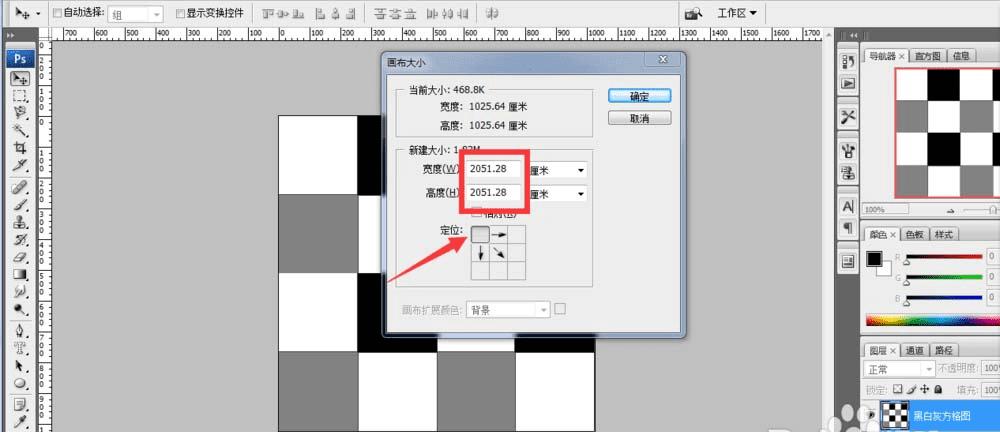Viewport: 1000px width, 432px height.
Task: Select the Lasso tool
Action: coord(20,113)
